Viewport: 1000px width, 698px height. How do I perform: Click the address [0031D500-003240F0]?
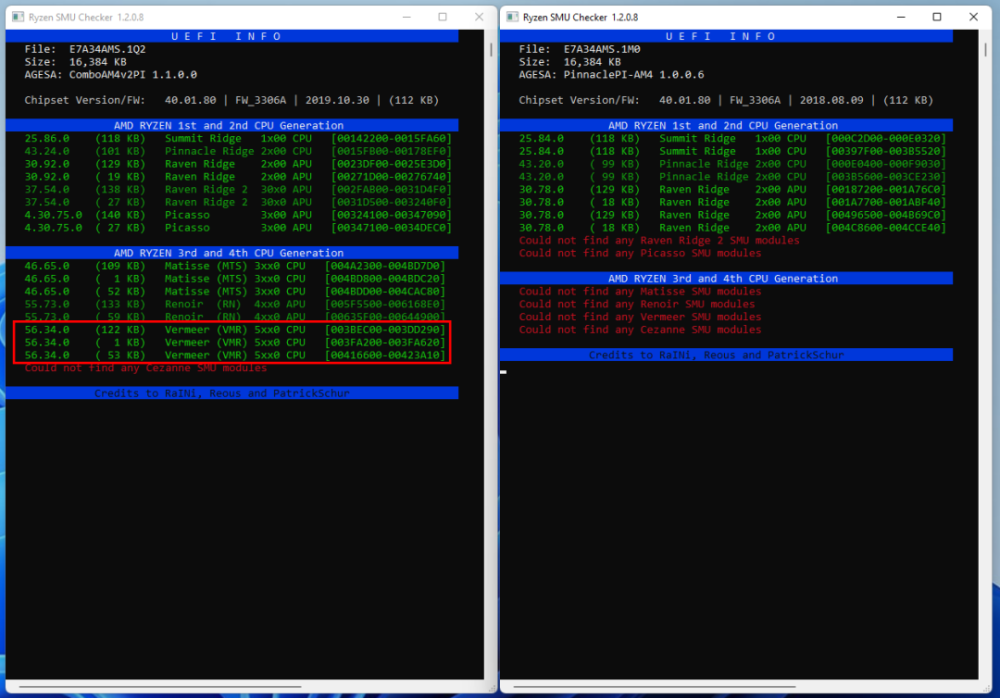tap(391, 202)
